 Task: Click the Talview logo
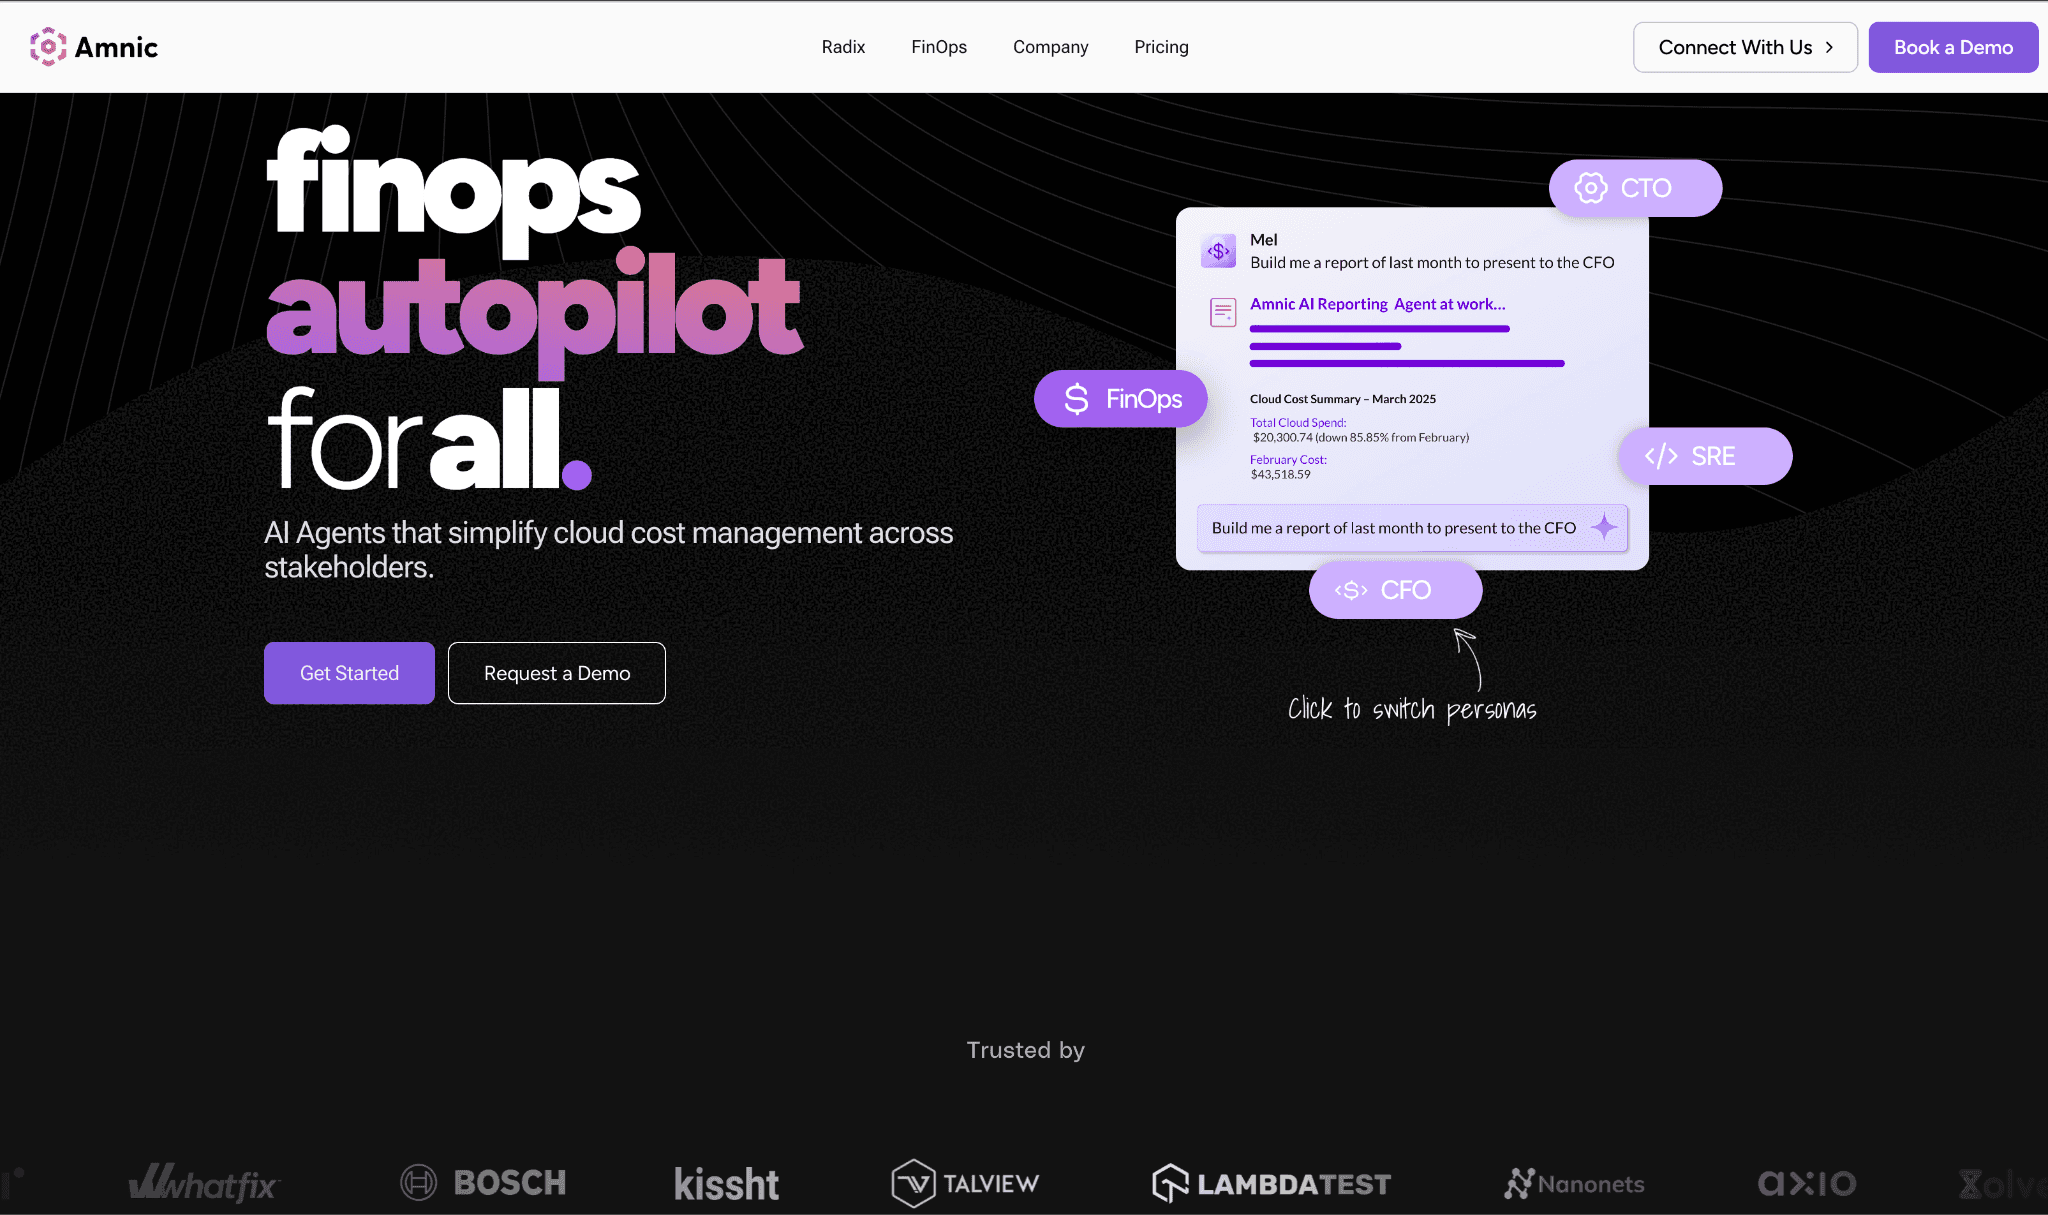[965, 1183]
